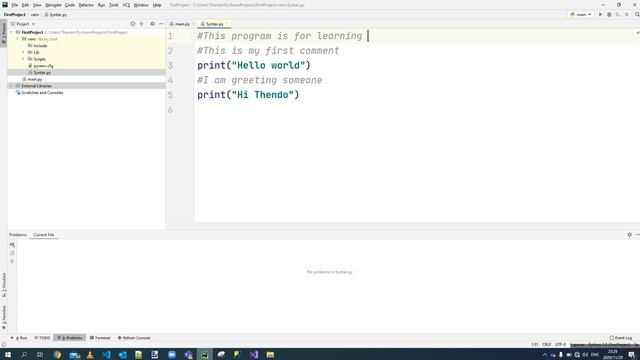The width and height of the screenshot is (640, 360).
Task: Open Search Everywhere magnifier icon
Action: tap(637, 14)
